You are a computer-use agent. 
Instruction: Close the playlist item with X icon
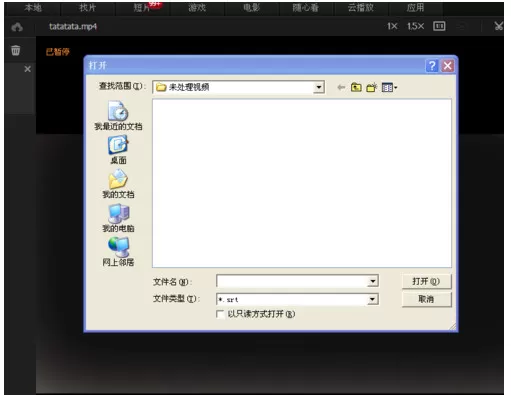coord(28,69)
